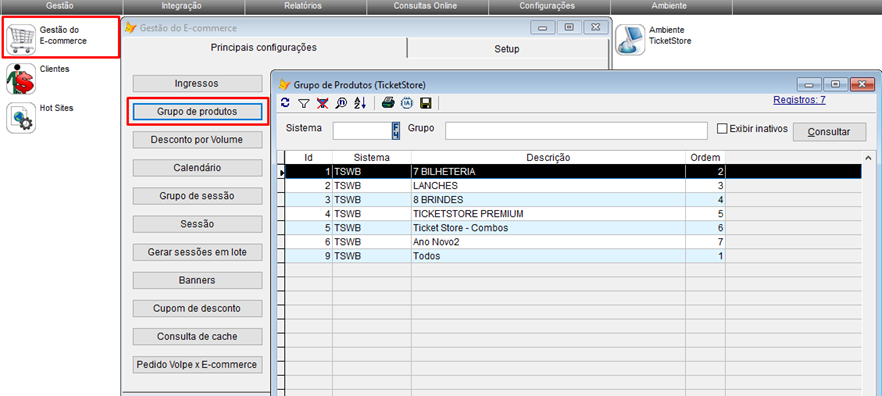Print the list using printer icon
Screen dimensions: 882x396
(x=388, y=102)
